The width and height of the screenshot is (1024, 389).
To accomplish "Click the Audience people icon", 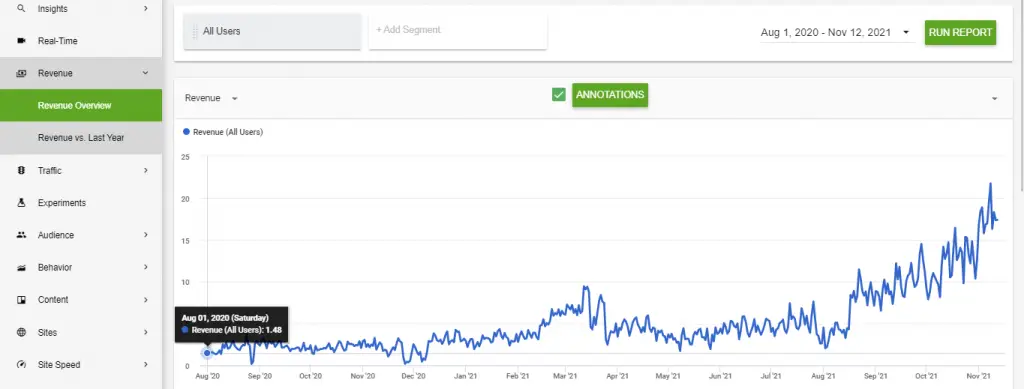I will click(x=21, y=235).
